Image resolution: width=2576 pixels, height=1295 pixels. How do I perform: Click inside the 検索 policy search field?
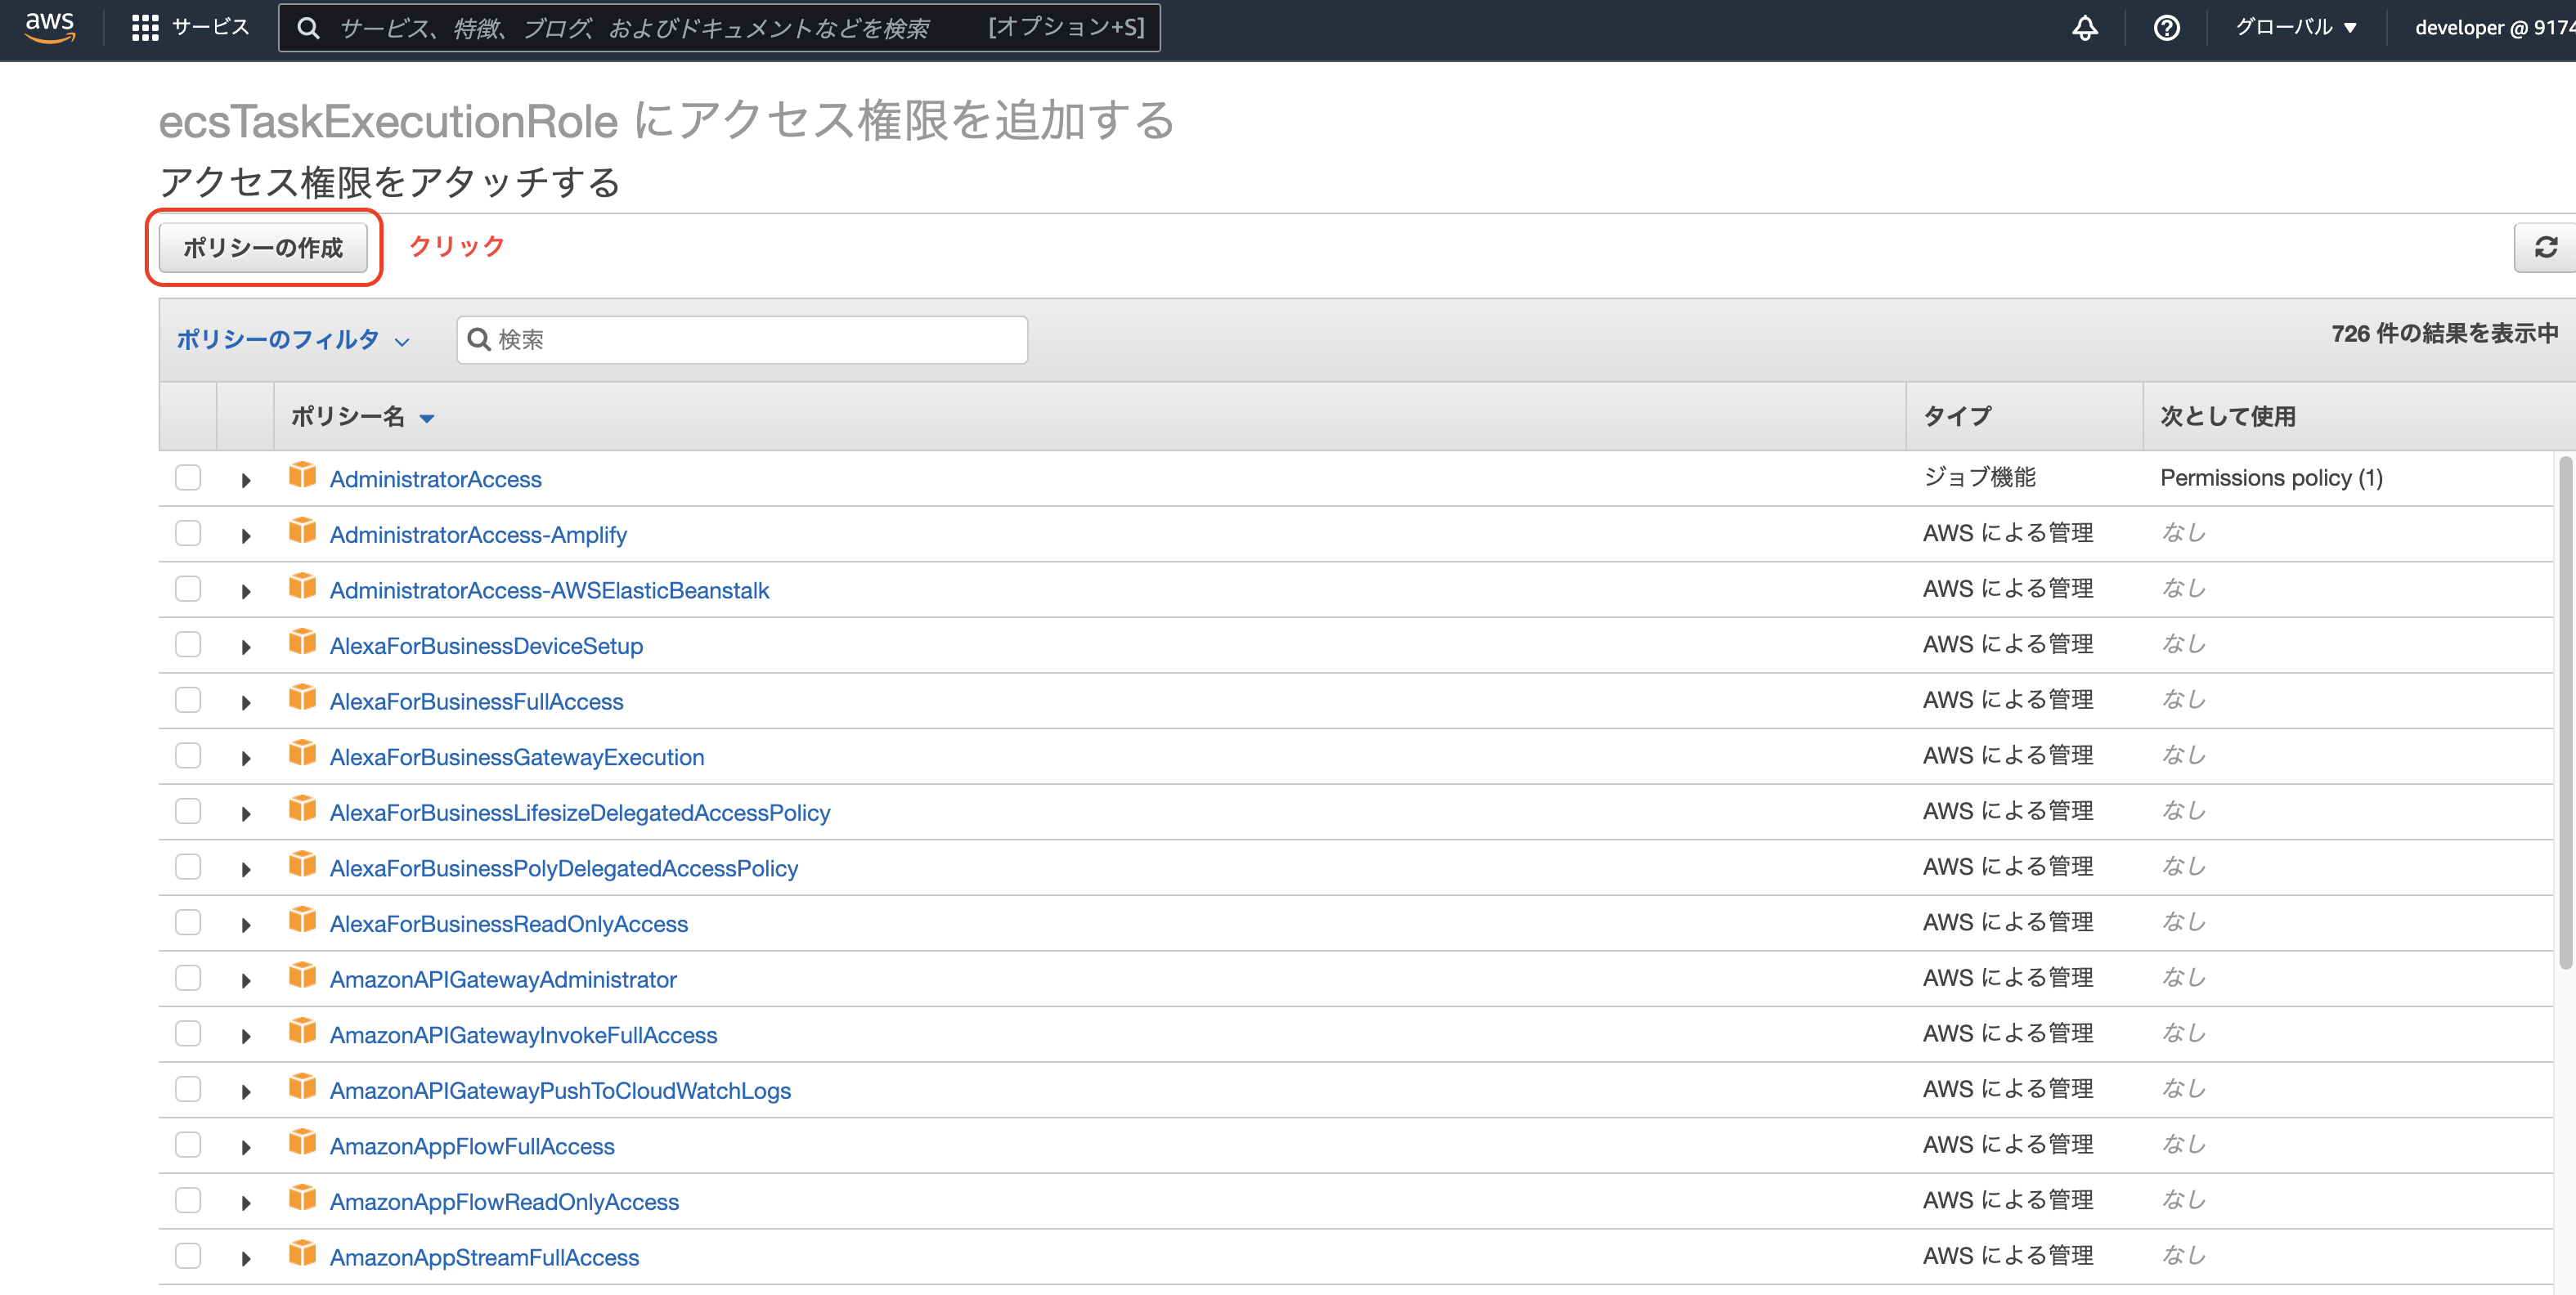click(740, 340)
